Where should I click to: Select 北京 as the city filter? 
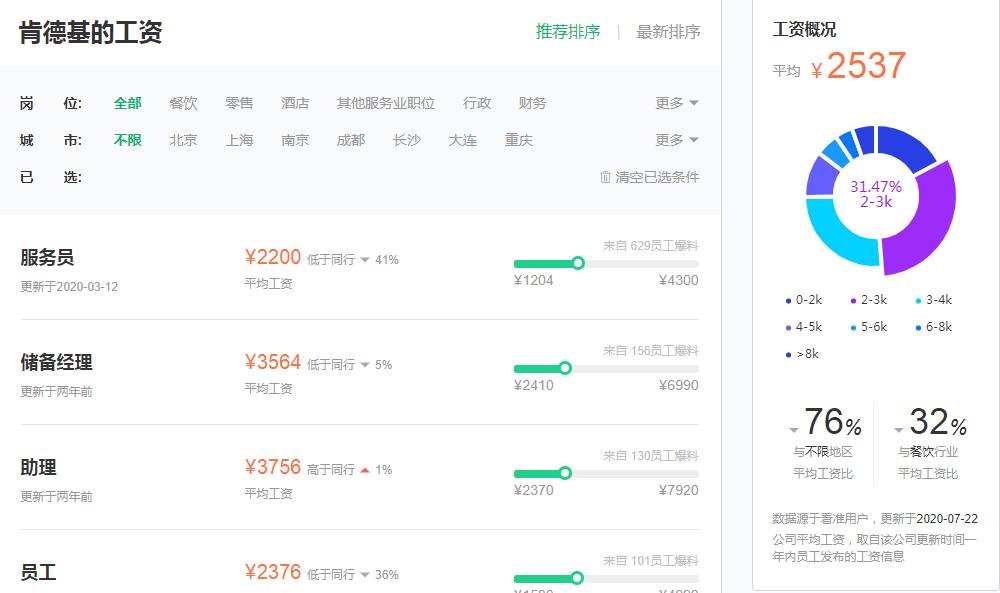(183, 140)
